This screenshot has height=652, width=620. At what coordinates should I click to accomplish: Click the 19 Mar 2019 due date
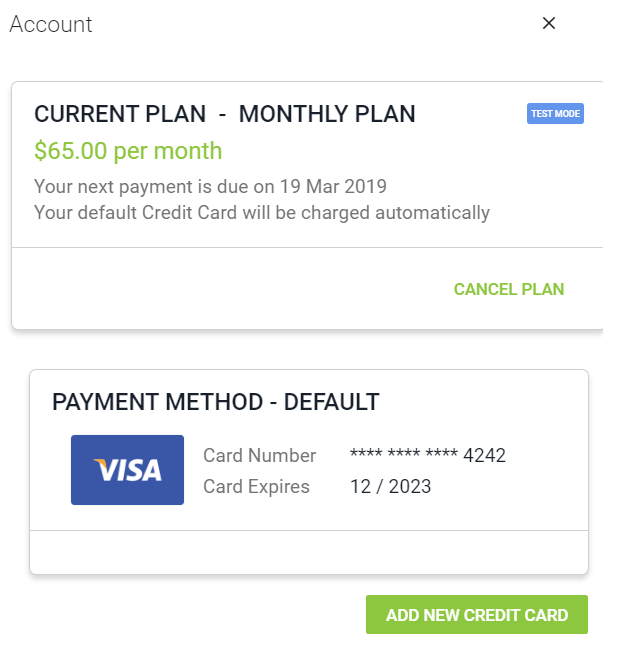[333, 186]
